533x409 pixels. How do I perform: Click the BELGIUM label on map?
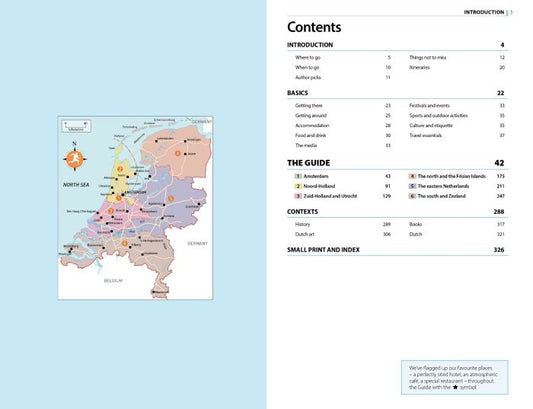click(113, 281)
